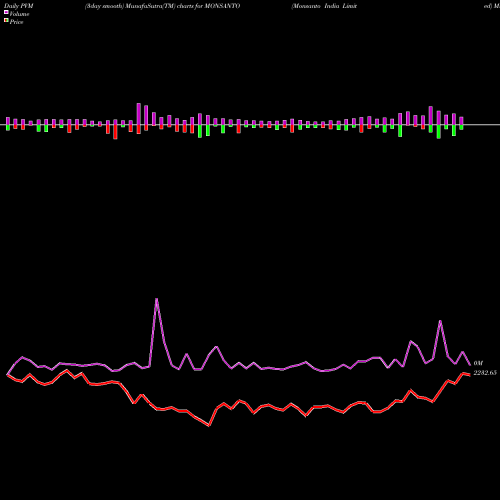Click the magenta Volume legend swatch
Image resolution: width=500 pixels, height=500 pixels.
[x=6, y=12]
